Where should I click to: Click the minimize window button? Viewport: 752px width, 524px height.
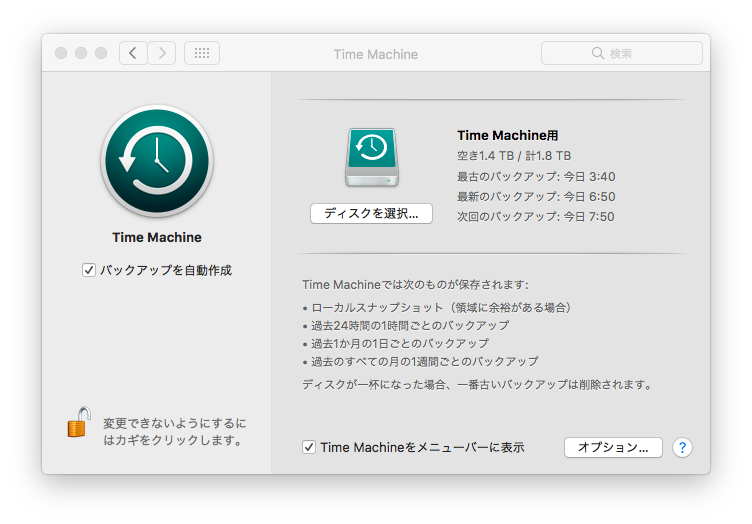81,53
